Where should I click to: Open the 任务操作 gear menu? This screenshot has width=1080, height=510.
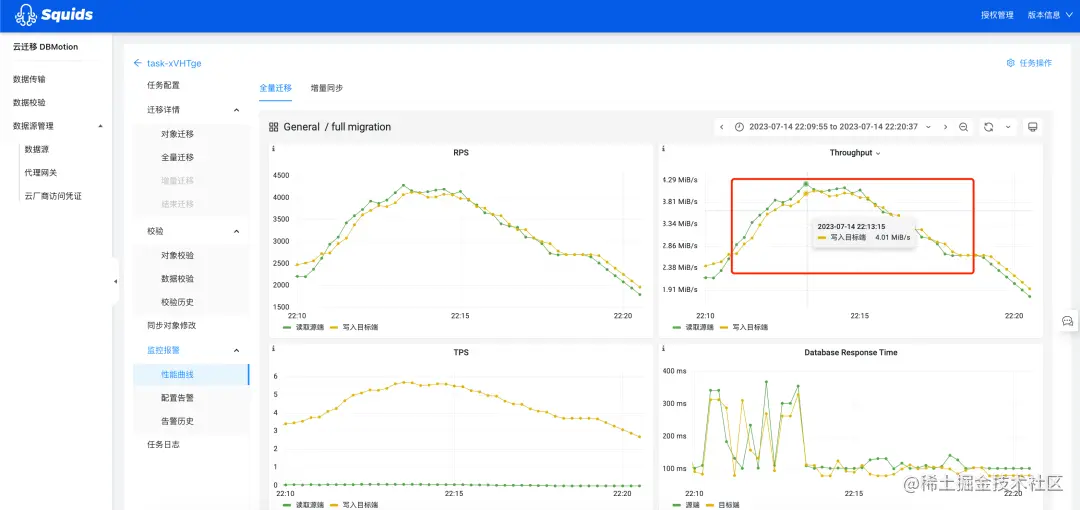click(x=1029, y=63)
